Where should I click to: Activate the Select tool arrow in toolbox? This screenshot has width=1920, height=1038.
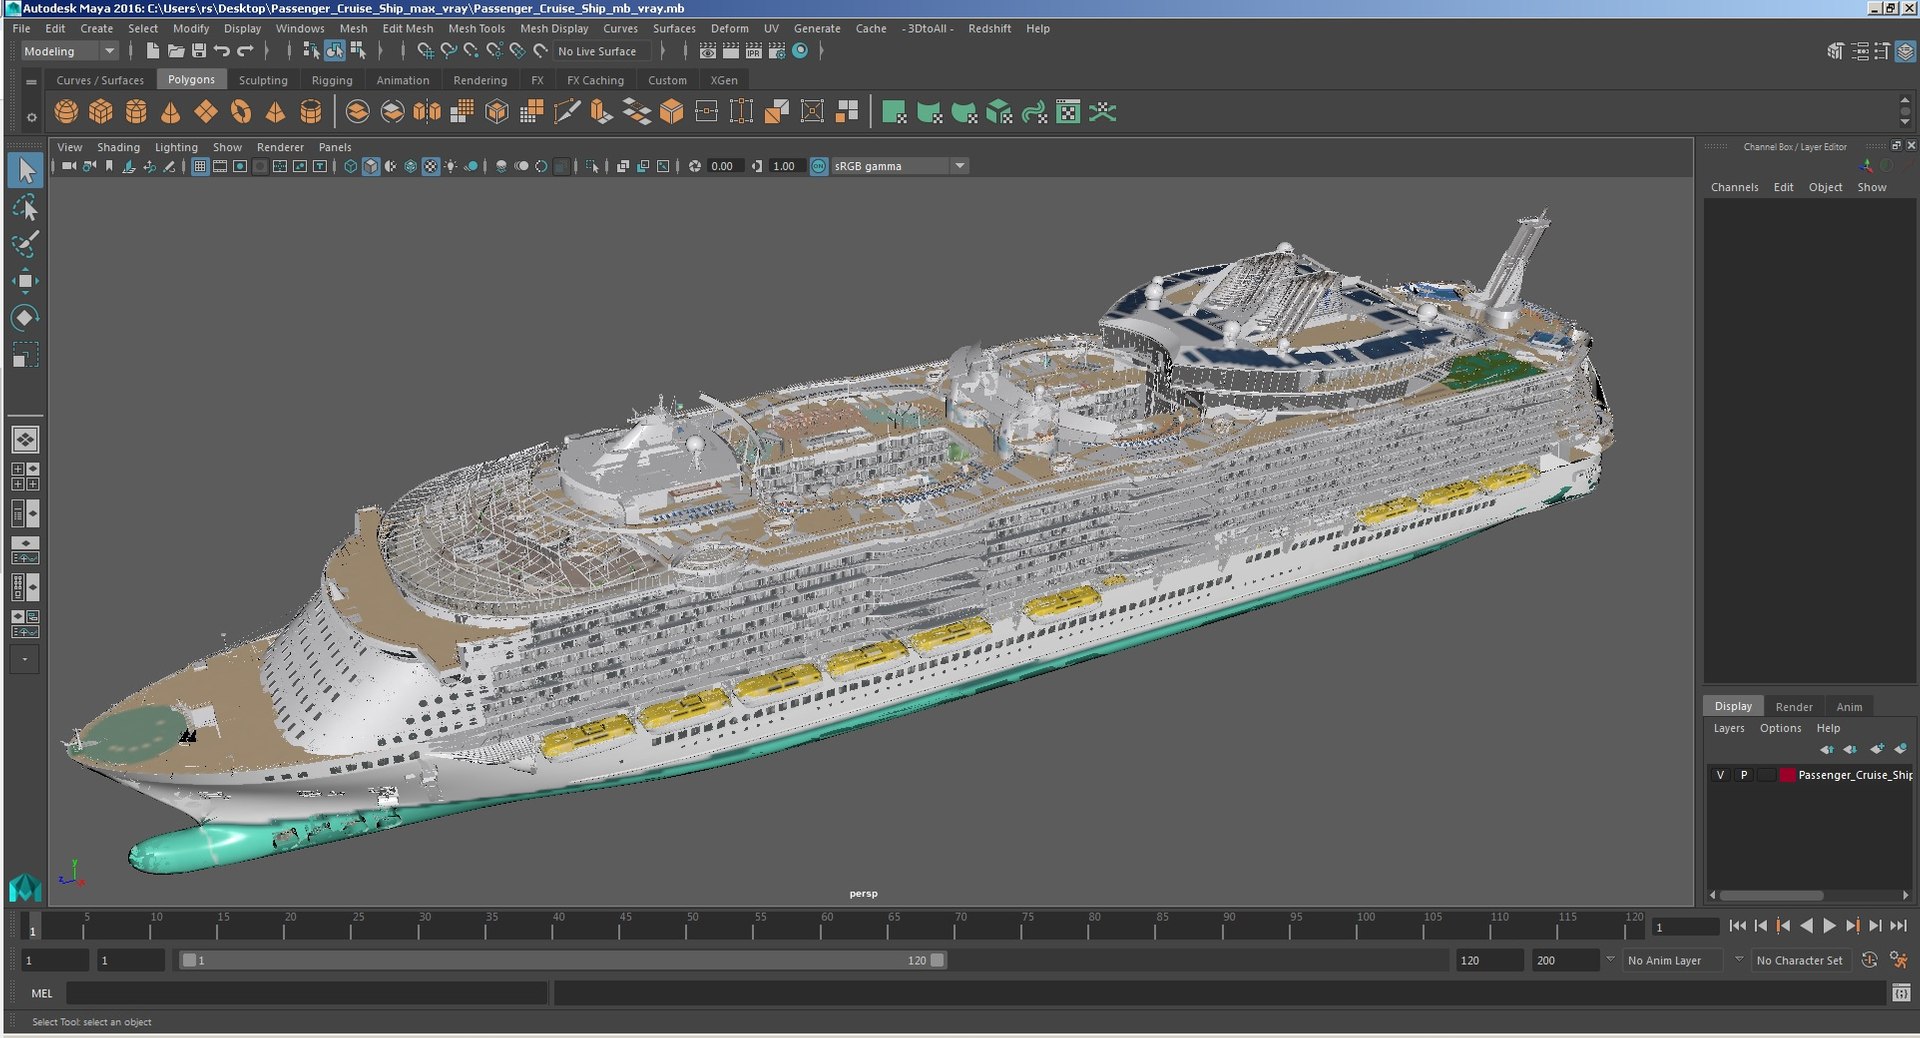point(25,171)
